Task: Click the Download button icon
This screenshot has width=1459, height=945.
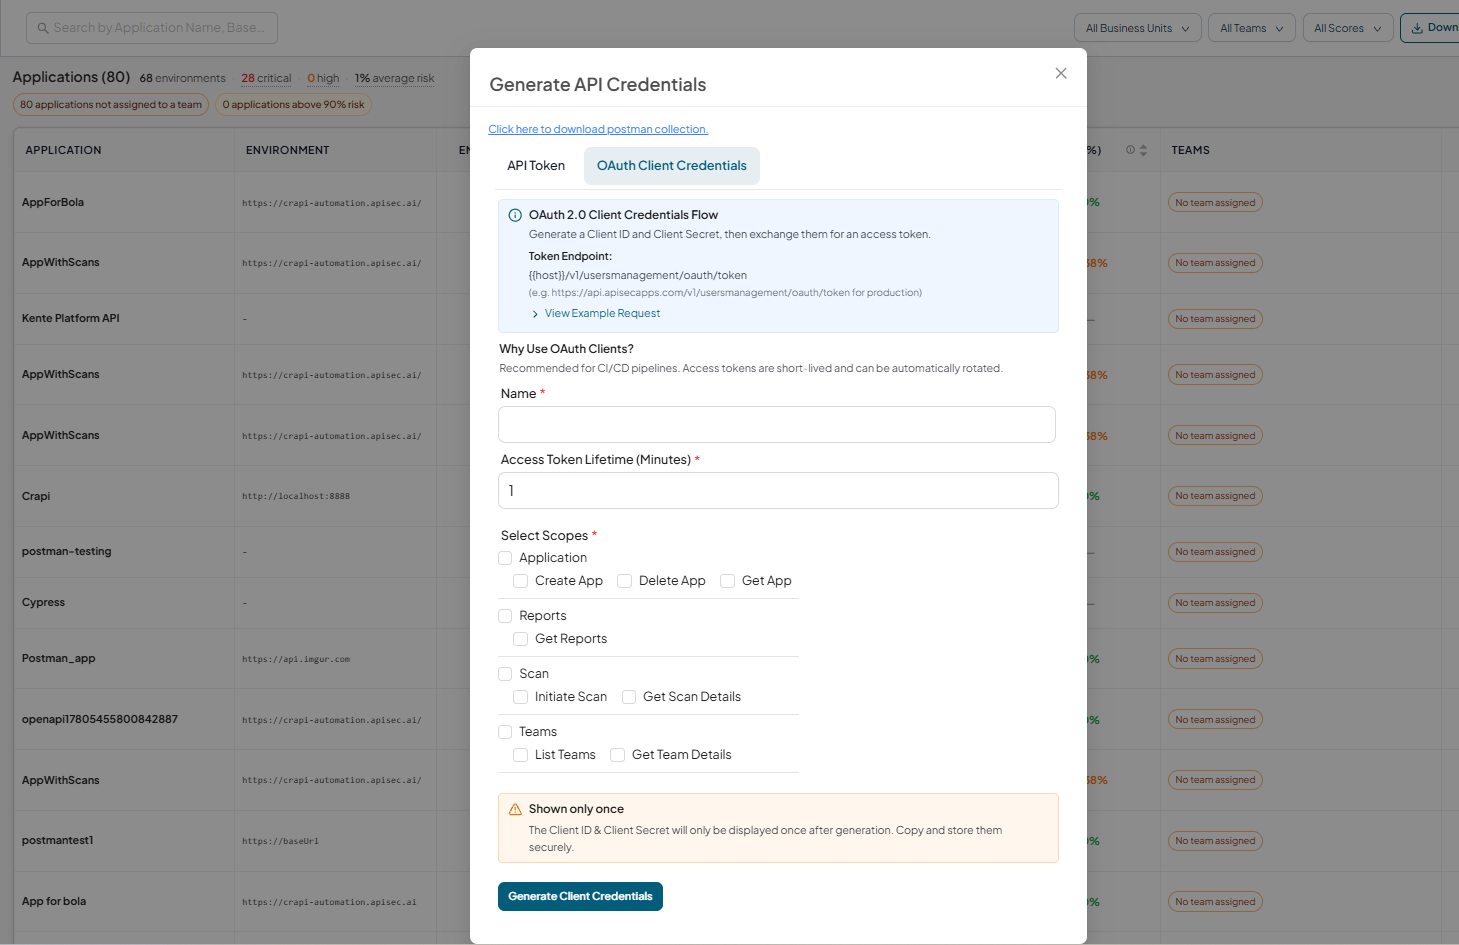Action: (x=1417, y=28)
